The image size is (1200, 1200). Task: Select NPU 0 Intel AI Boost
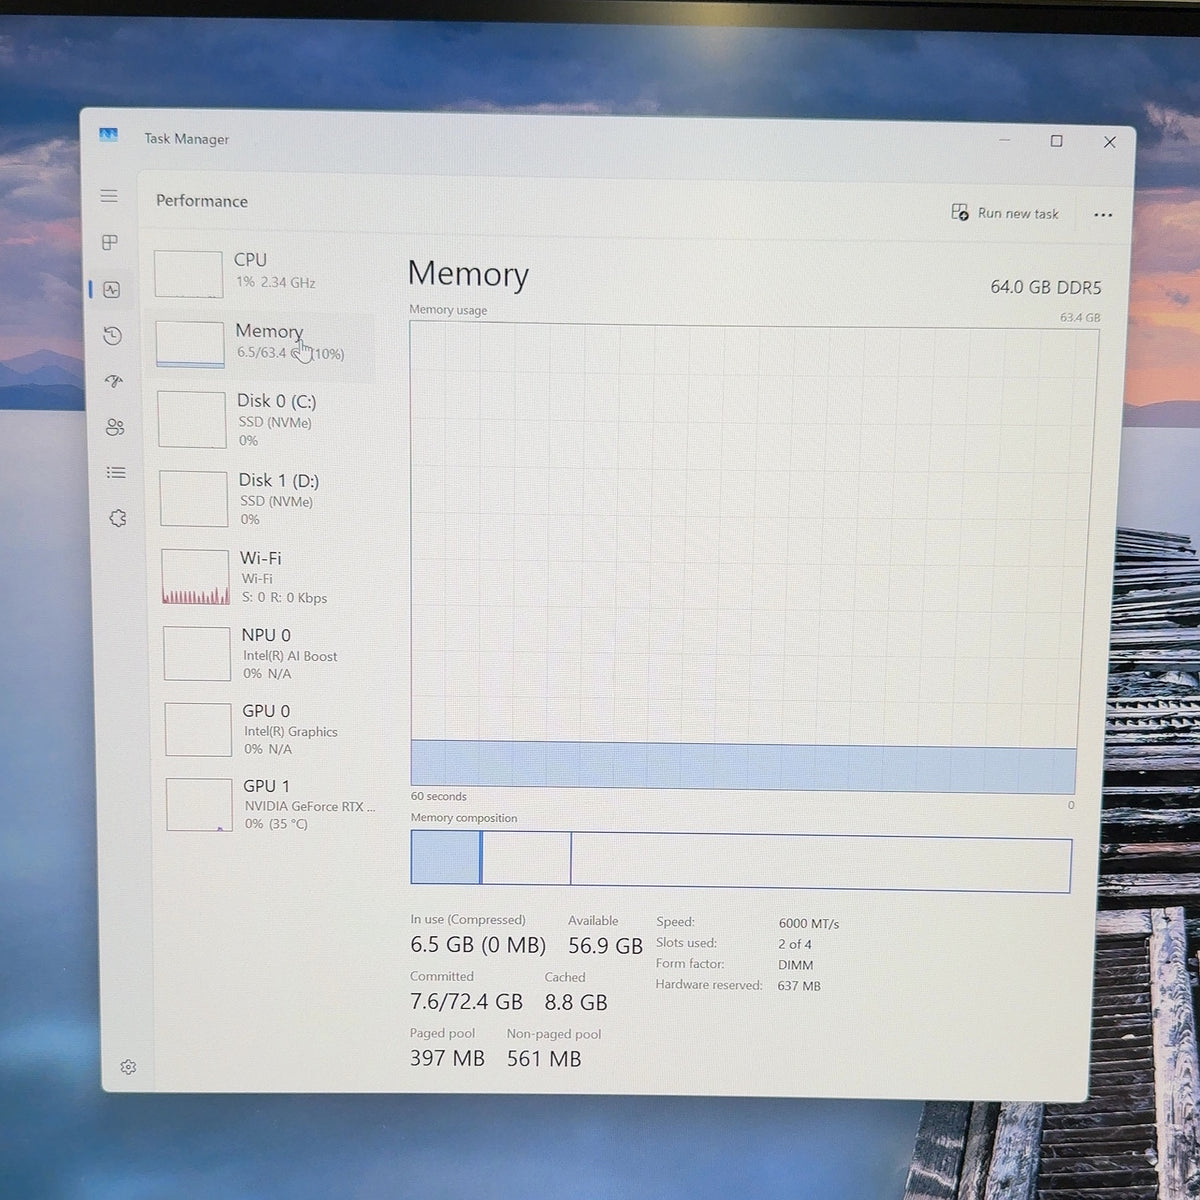click(x=271, y=654)
